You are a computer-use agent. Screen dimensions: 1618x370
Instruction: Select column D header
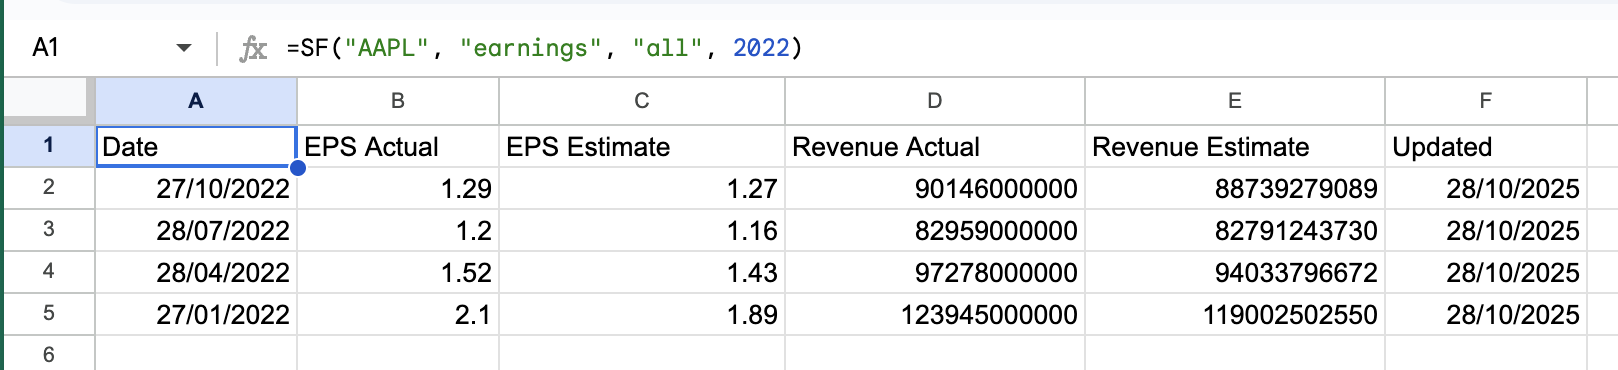[935, 101]
